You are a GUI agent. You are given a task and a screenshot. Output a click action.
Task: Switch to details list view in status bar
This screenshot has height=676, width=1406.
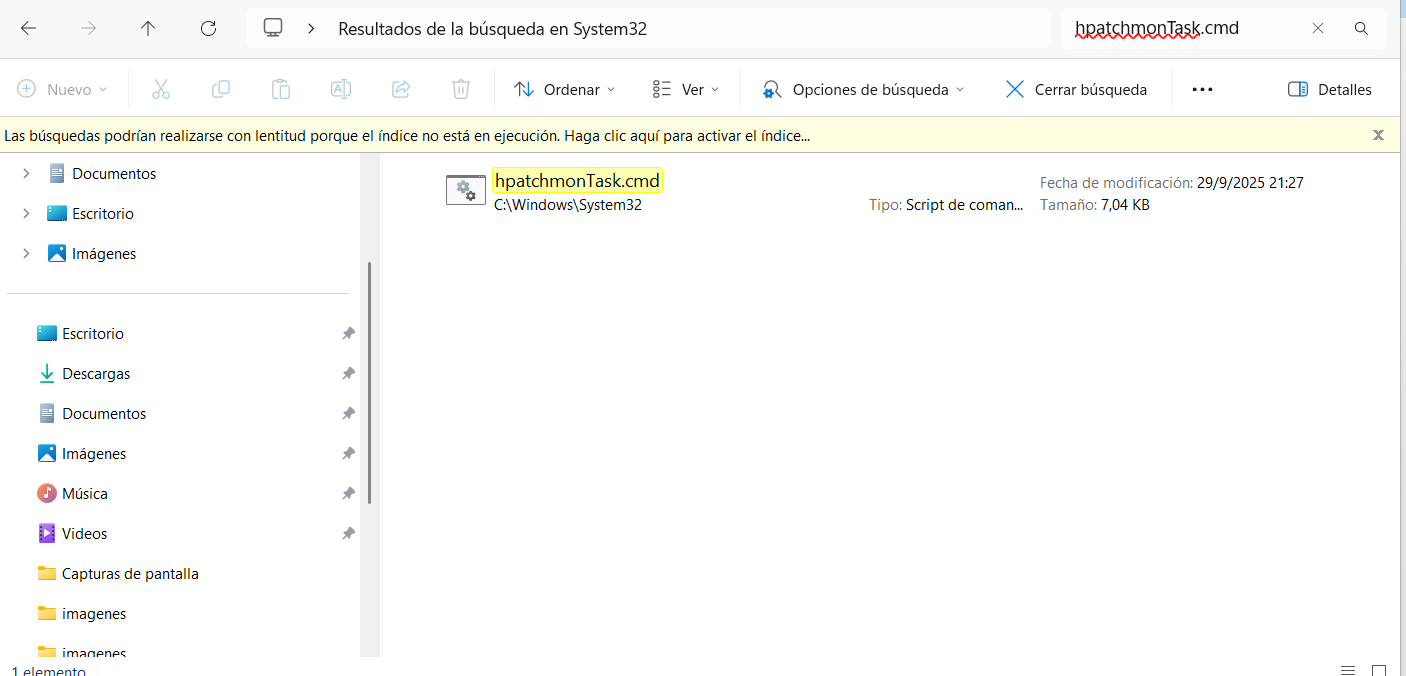click(x=1348, y=670)
